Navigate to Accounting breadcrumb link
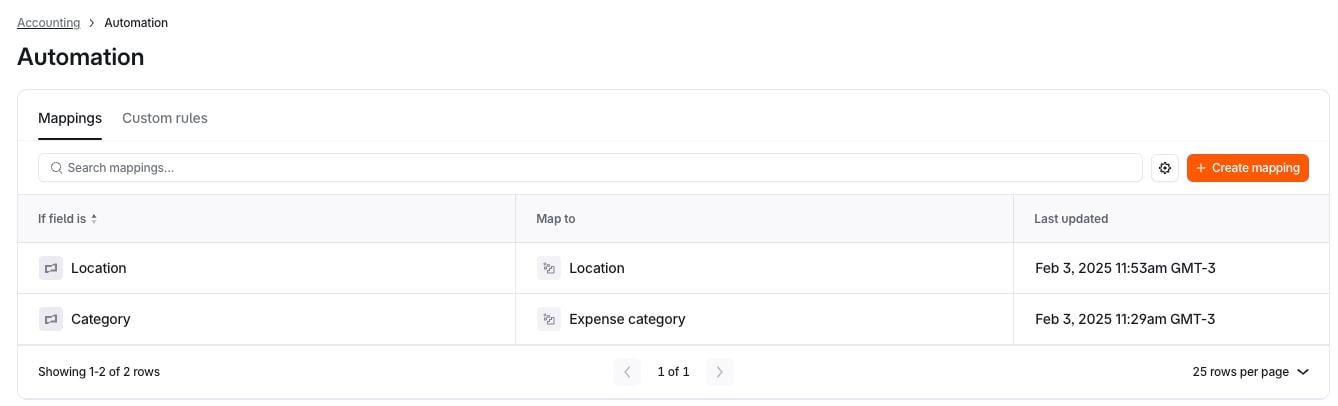Image resolution: width=1338 pixels, height=406 pixels. coord(48,23)
